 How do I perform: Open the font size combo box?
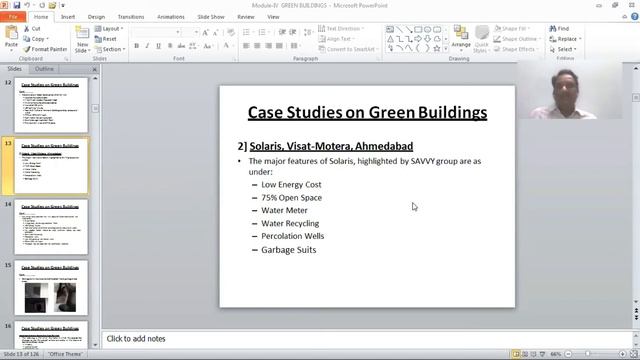[190, 32]
